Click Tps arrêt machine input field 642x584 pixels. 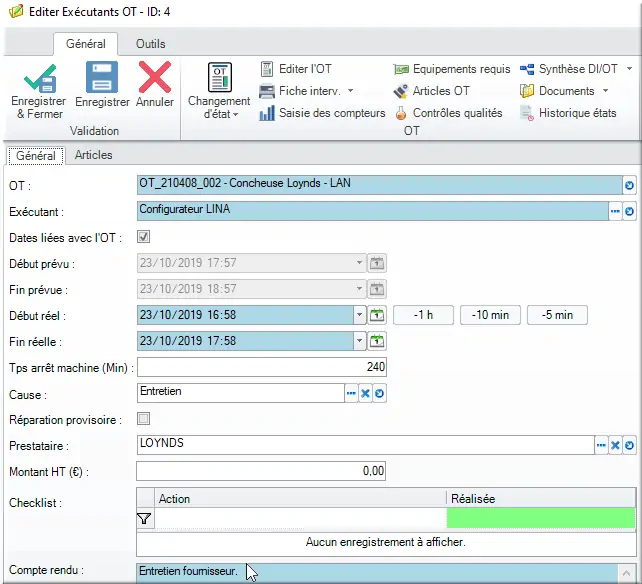click(262, 367)
